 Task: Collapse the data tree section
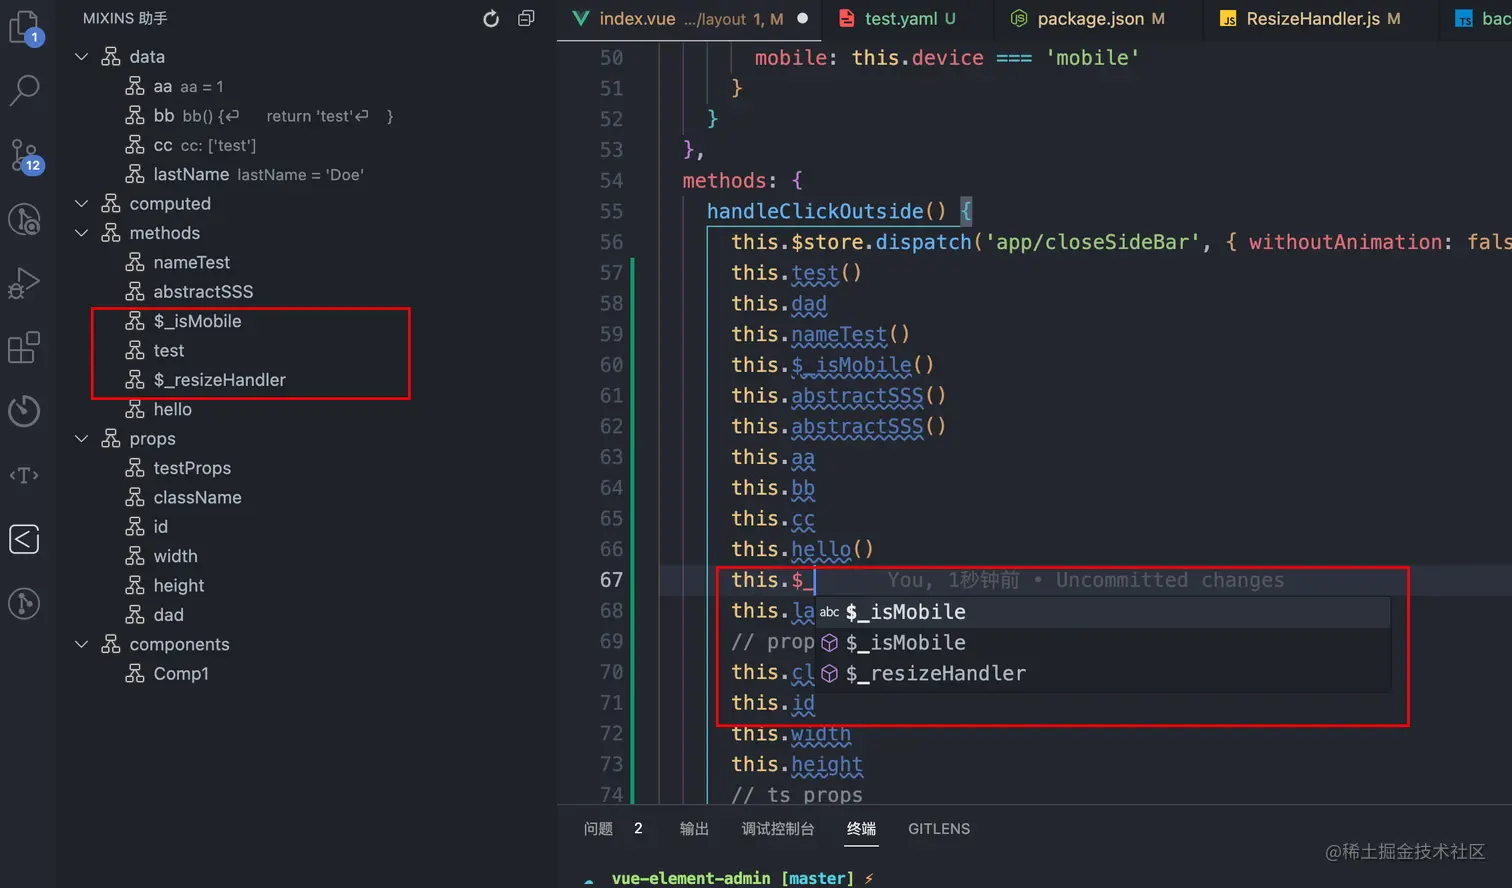[x=82, y=57]
